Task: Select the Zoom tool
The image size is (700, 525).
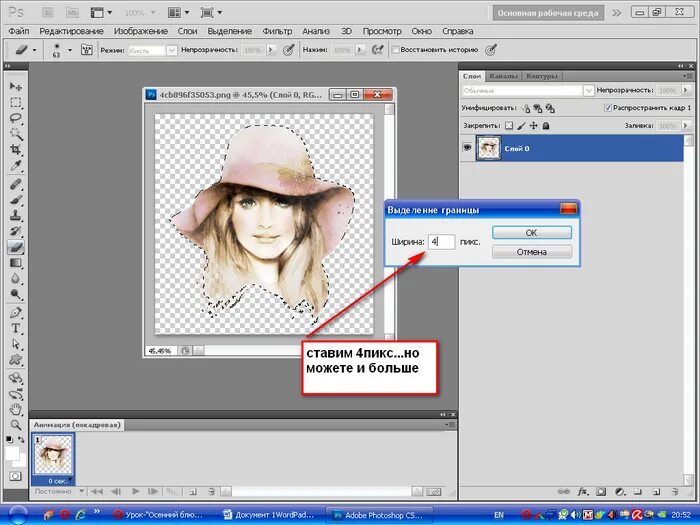Action: click(16, 425)
